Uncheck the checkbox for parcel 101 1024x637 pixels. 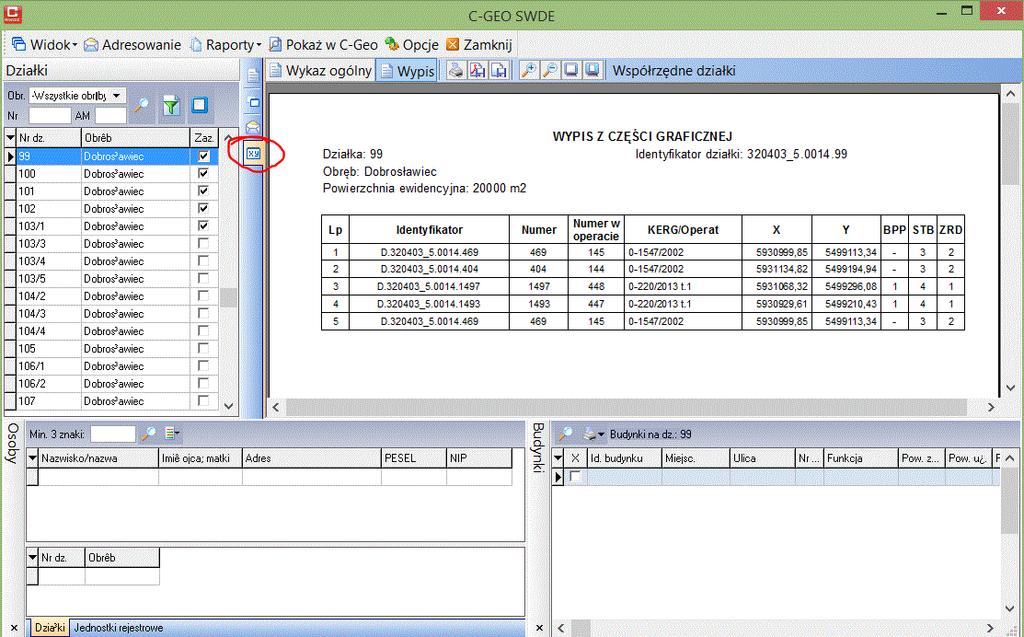204,191
